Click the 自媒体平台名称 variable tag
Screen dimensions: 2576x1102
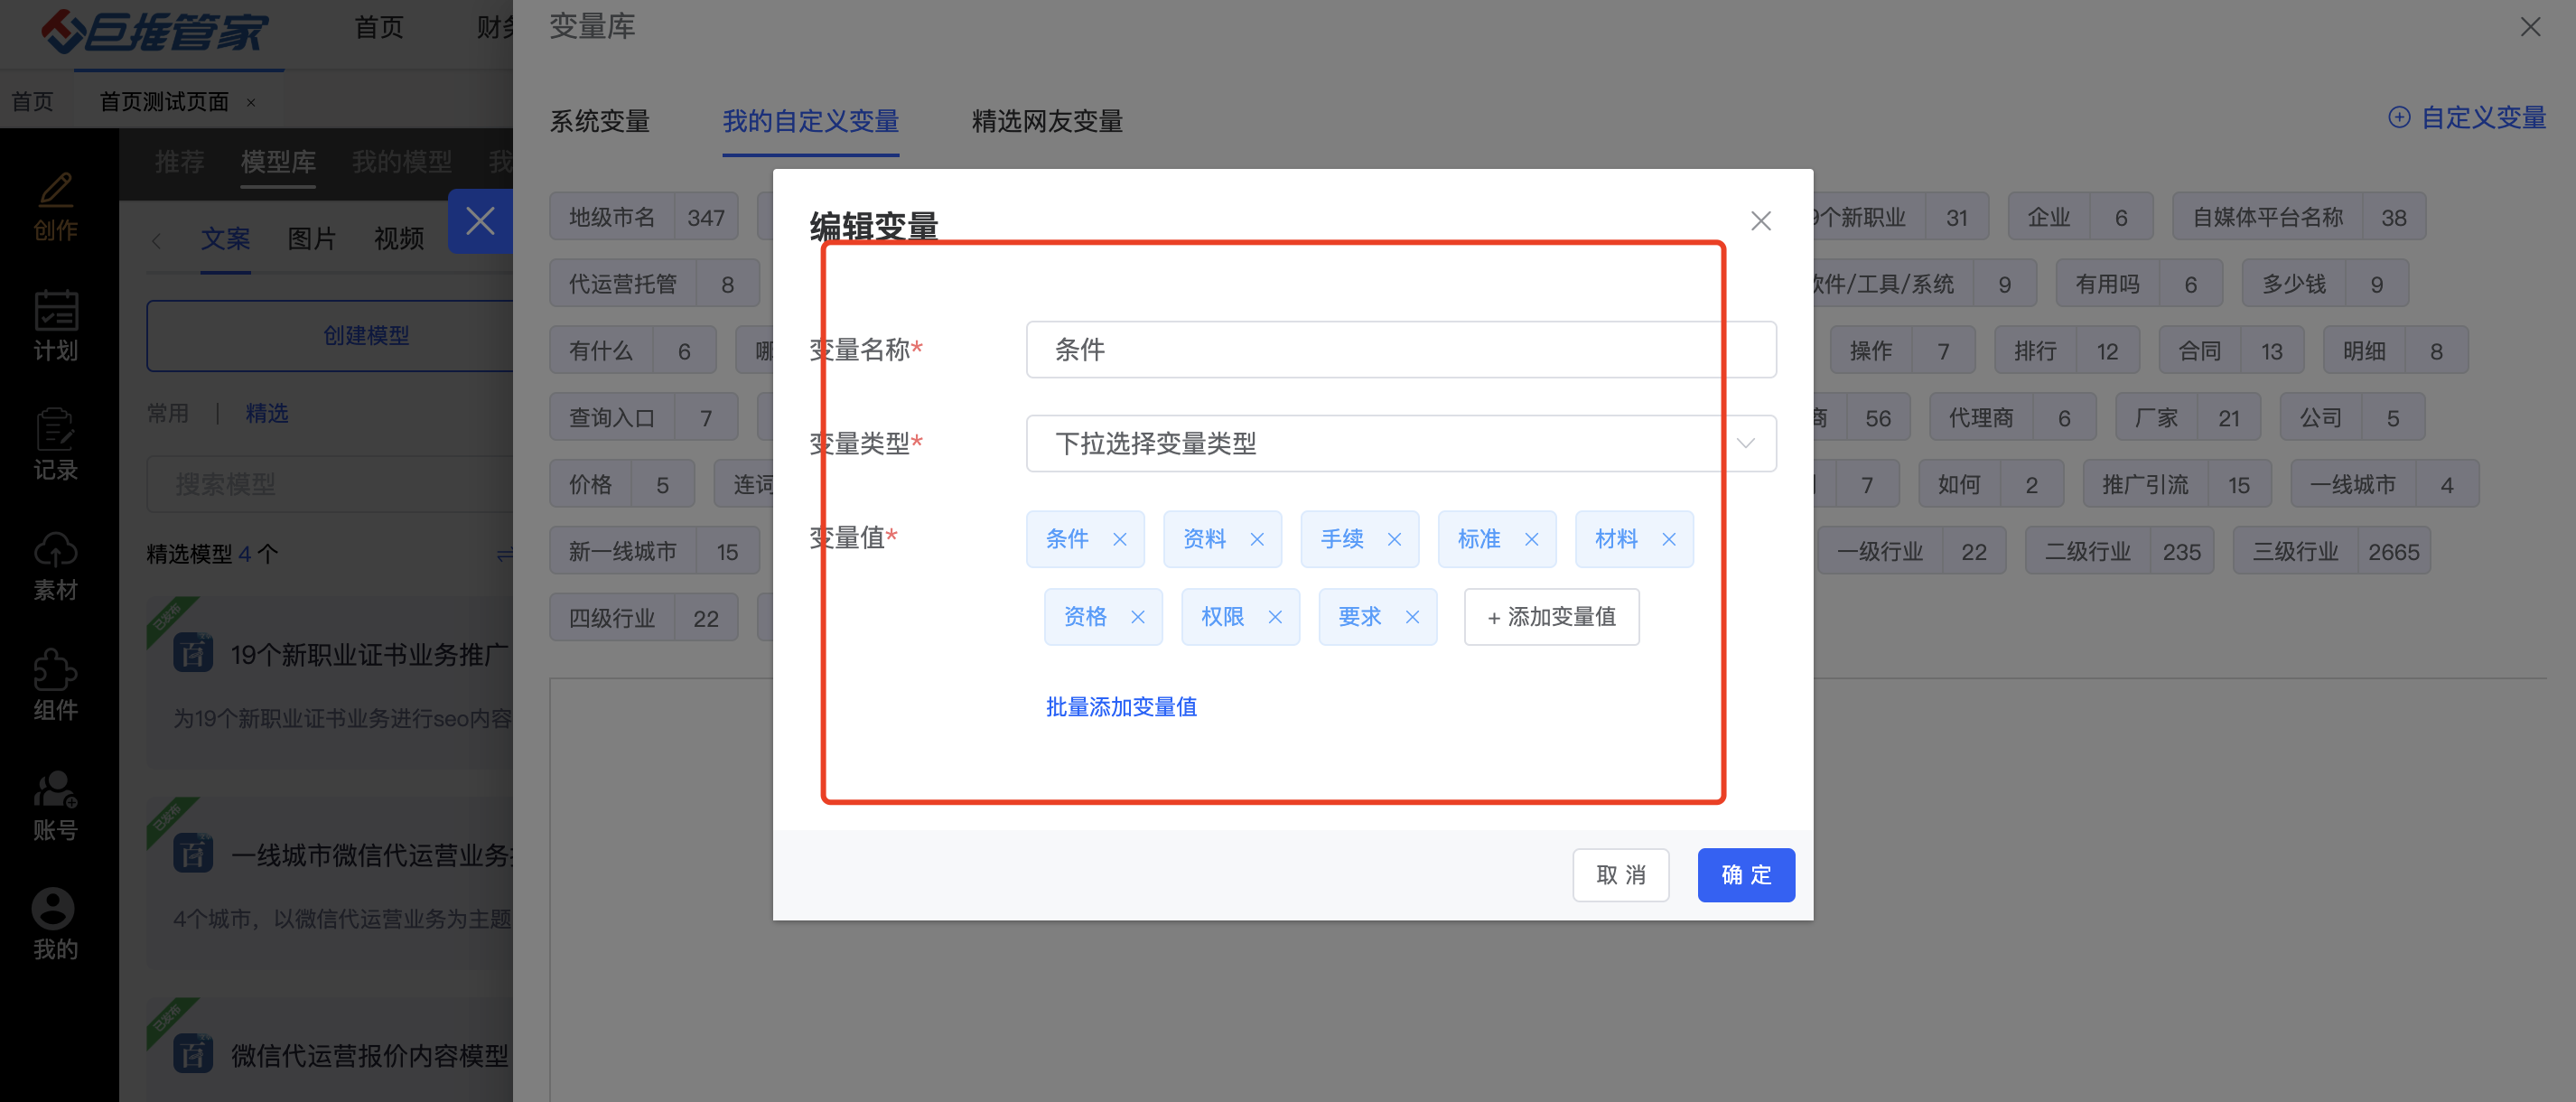2298,217
